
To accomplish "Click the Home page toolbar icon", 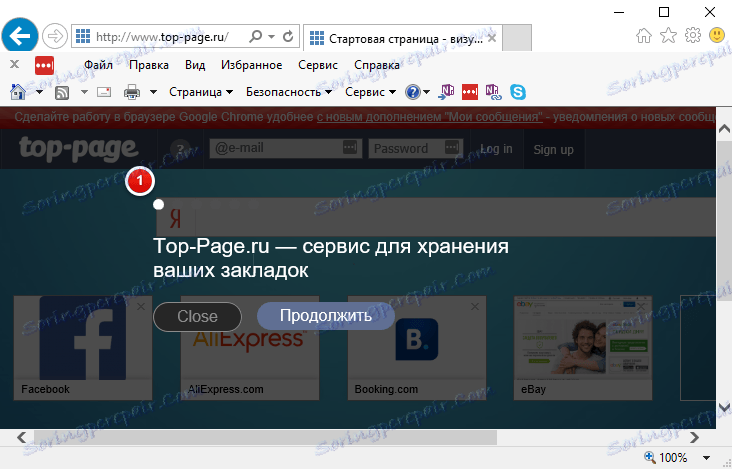I will point(18,92).
